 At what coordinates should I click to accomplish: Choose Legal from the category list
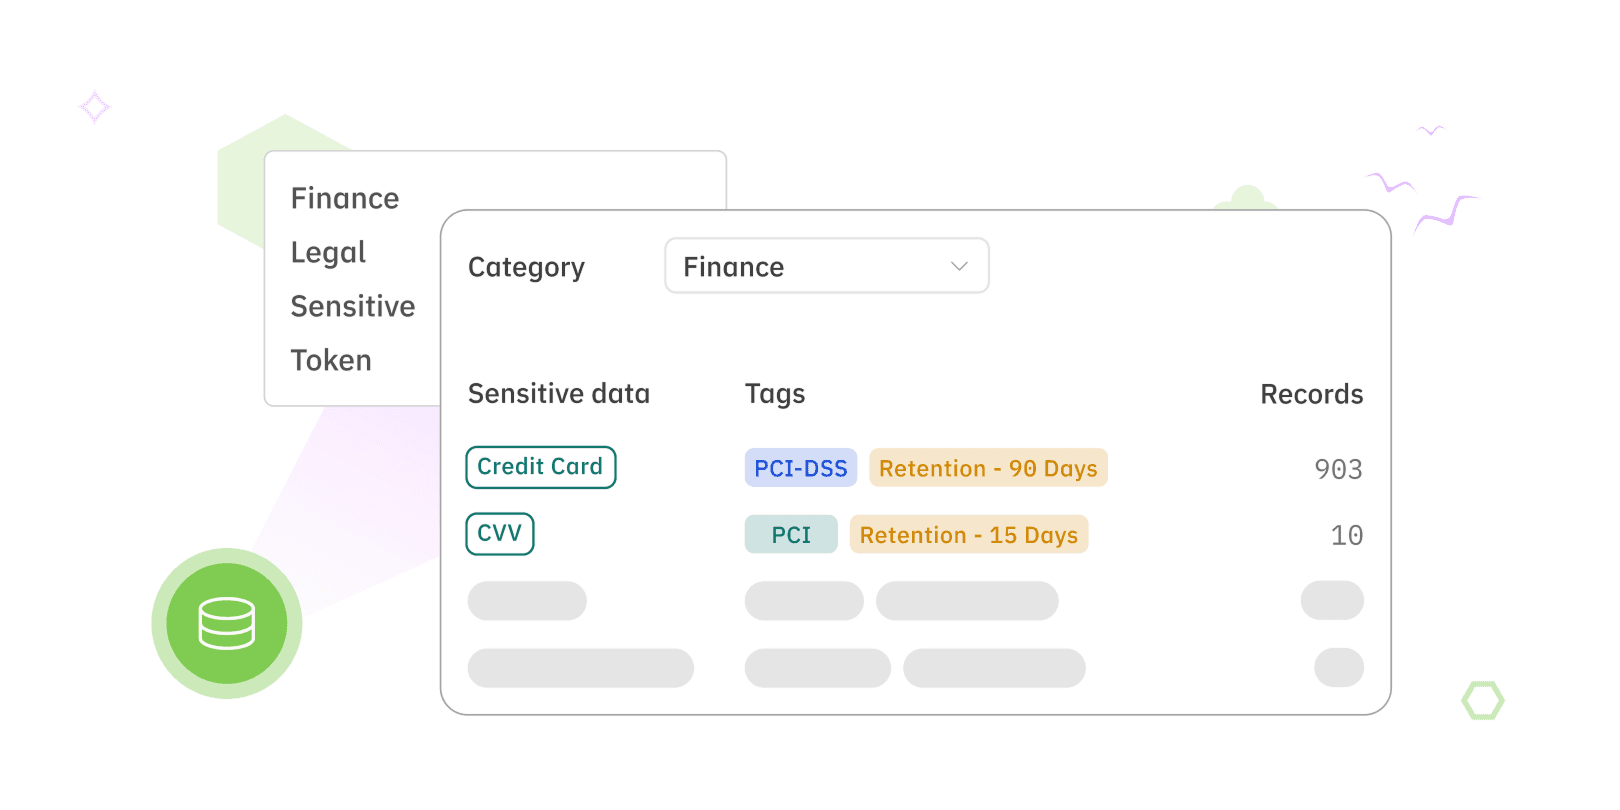pyautogui.click(x=328, y=253)
